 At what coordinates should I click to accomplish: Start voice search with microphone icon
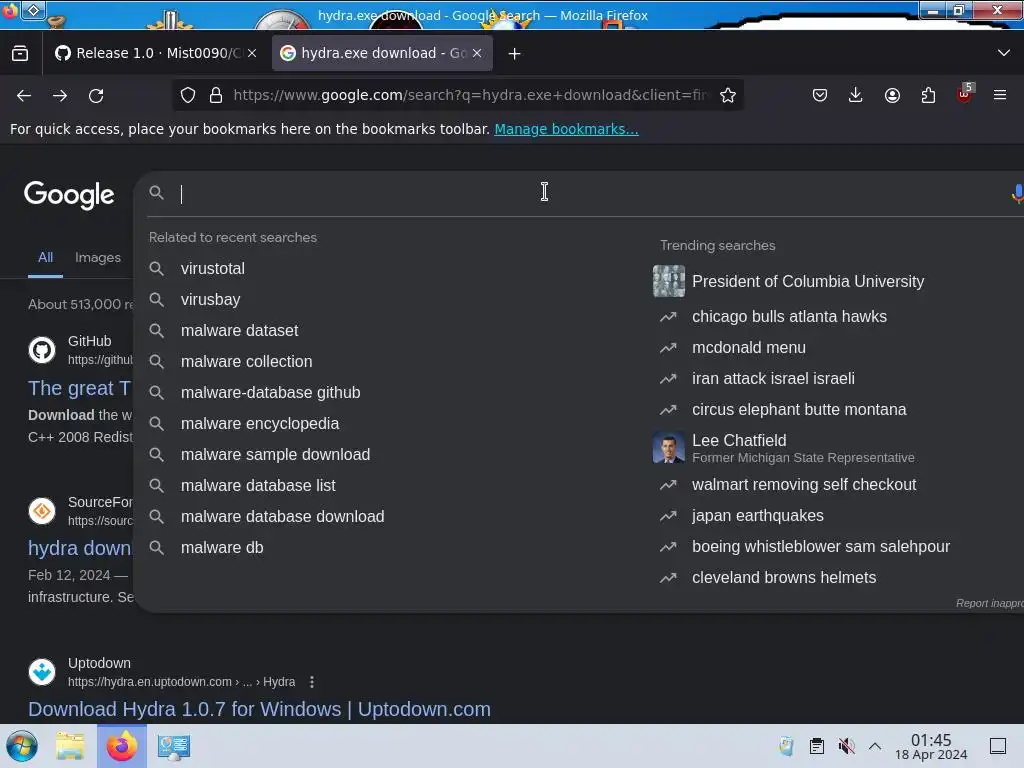(x=1017, y=193)
